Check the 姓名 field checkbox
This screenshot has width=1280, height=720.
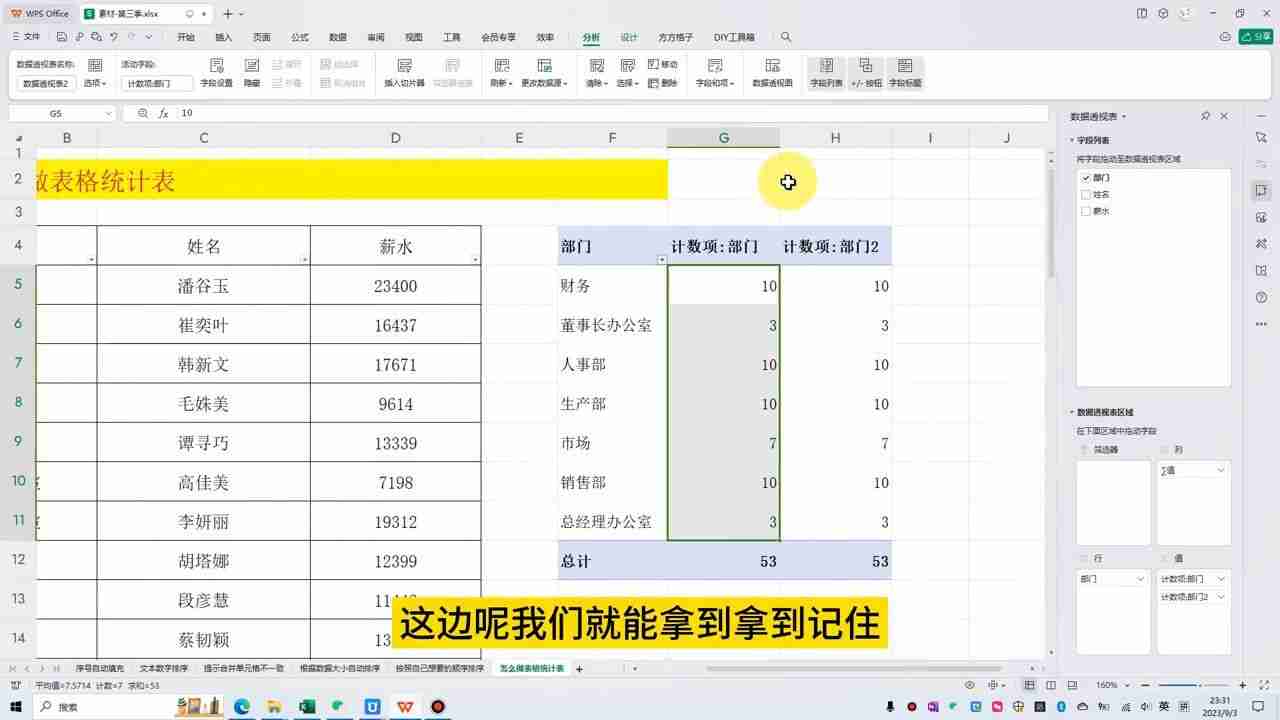pyautogui.click(x=1086, y=194)
